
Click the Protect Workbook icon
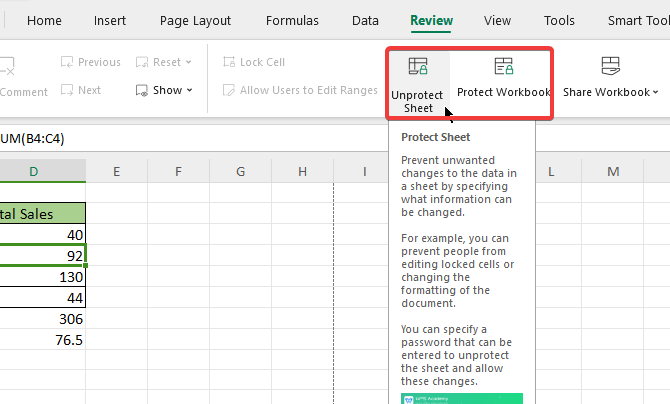[x=504, y=67]
